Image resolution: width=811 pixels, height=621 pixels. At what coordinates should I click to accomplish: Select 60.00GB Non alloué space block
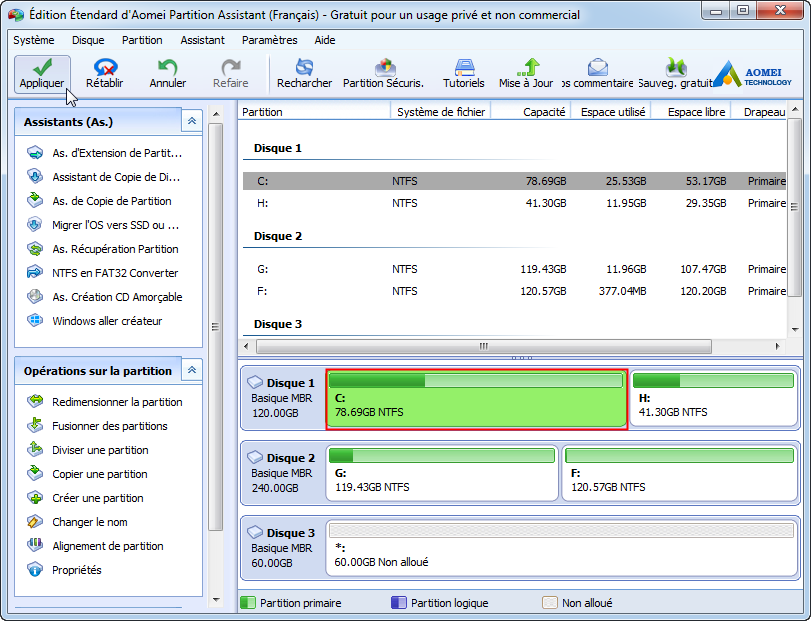point(562,548)
